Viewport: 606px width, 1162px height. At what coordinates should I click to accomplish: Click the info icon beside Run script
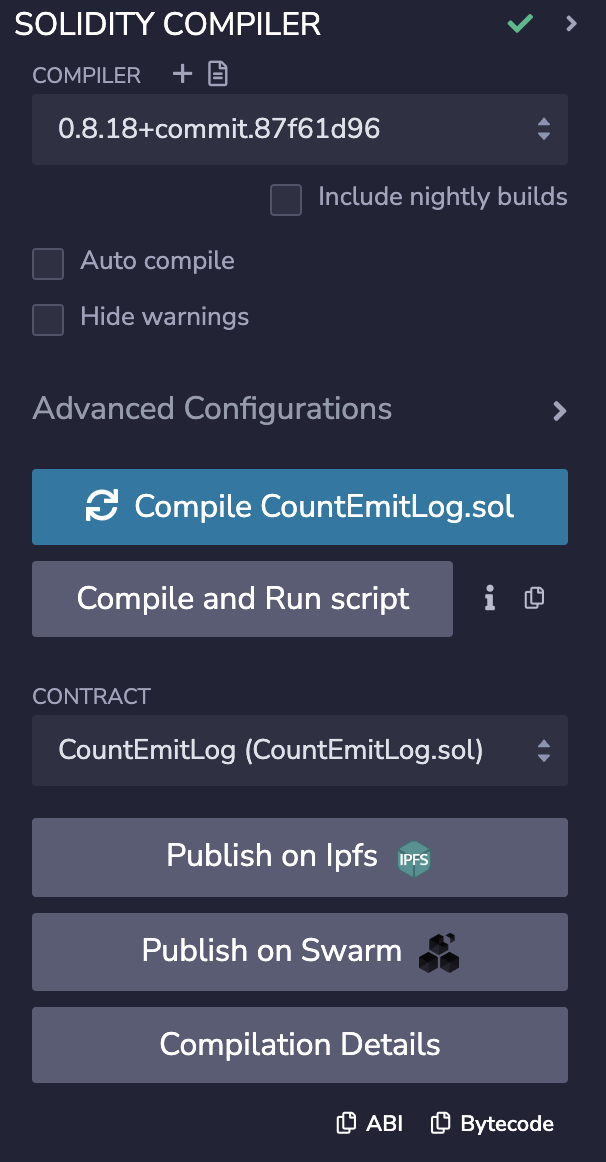pos(489,598)
